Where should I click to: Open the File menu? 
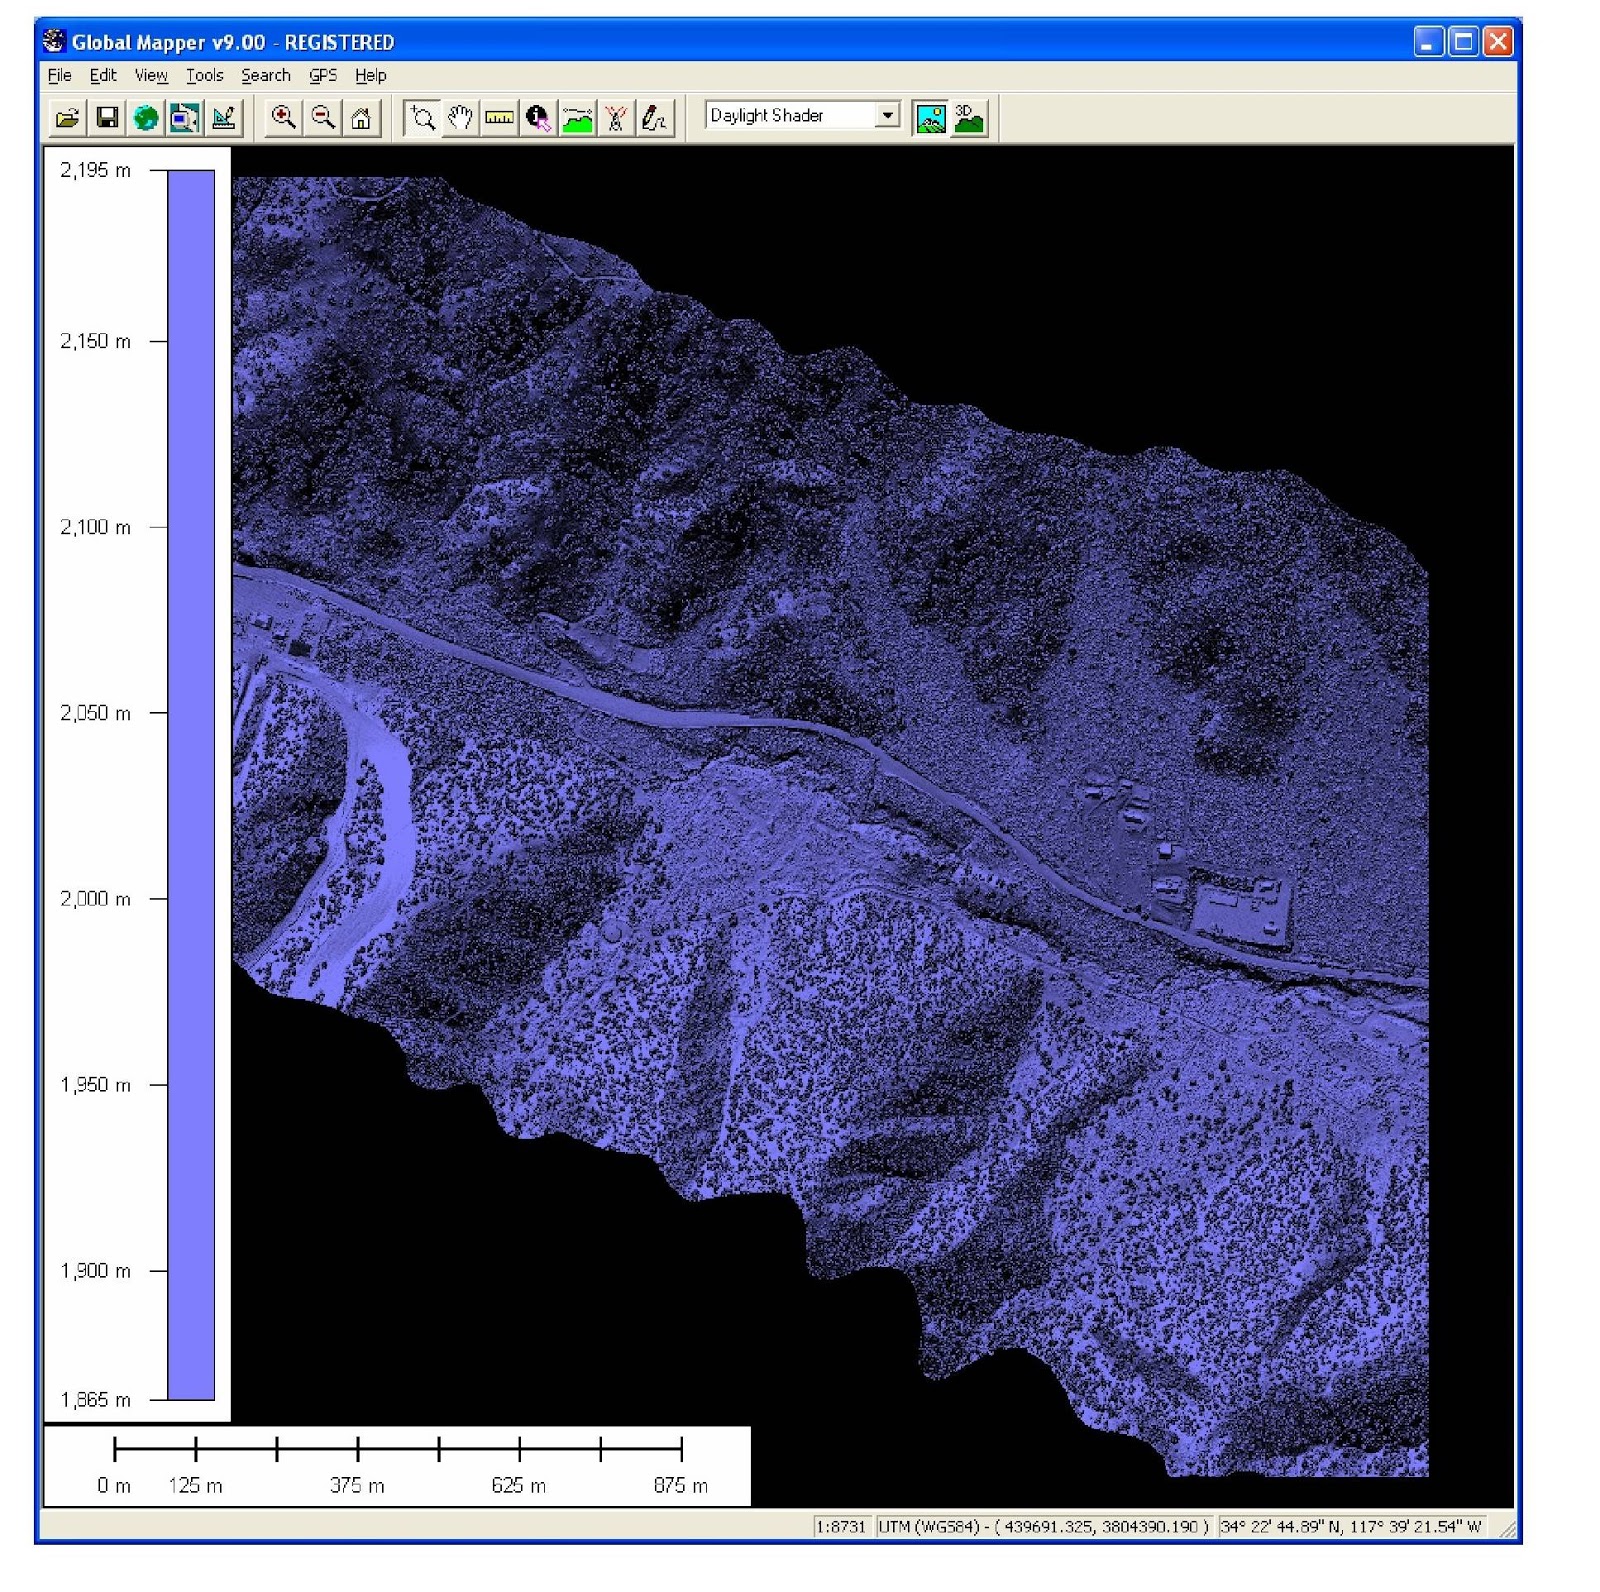pos(59,75)
